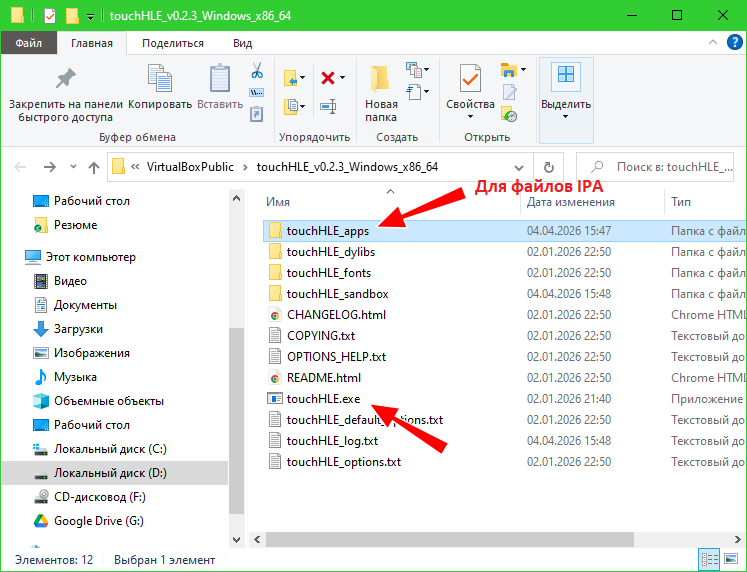Select Этот компьютер in the navigation pane

tap(91, 257)
